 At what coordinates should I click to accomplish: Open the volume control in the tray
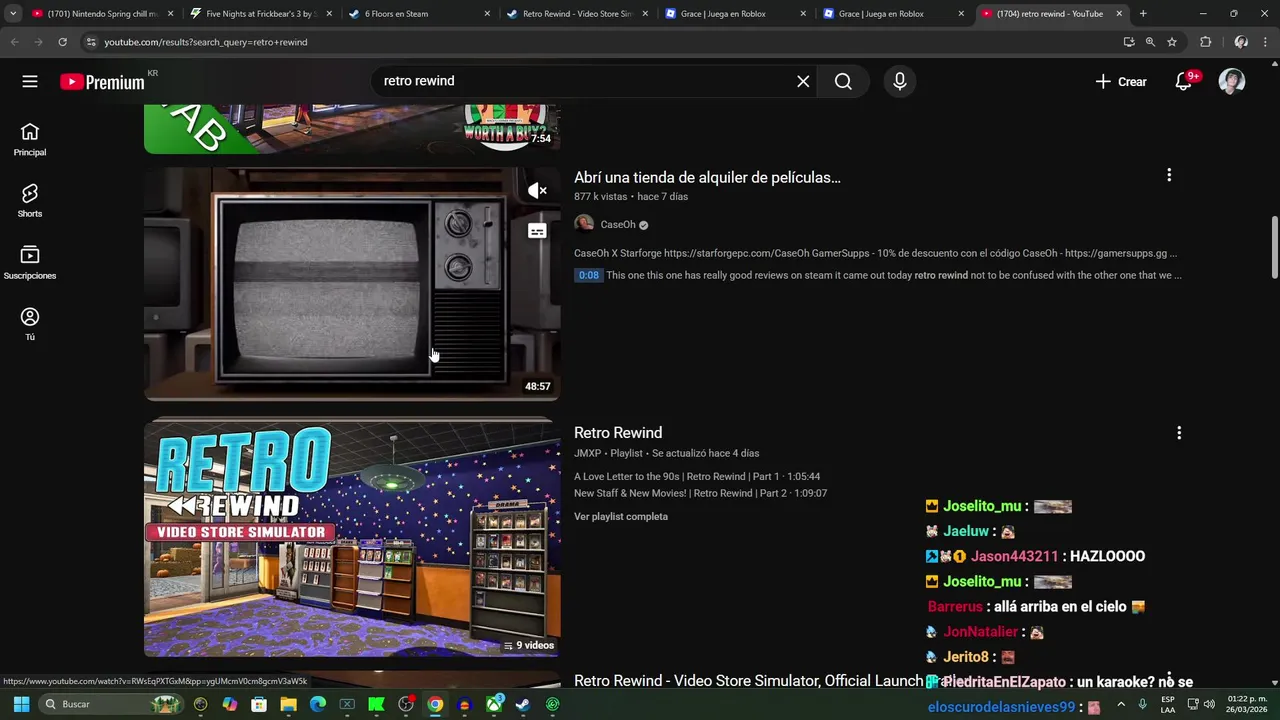pyautogui.click(x=1209, y=704)
